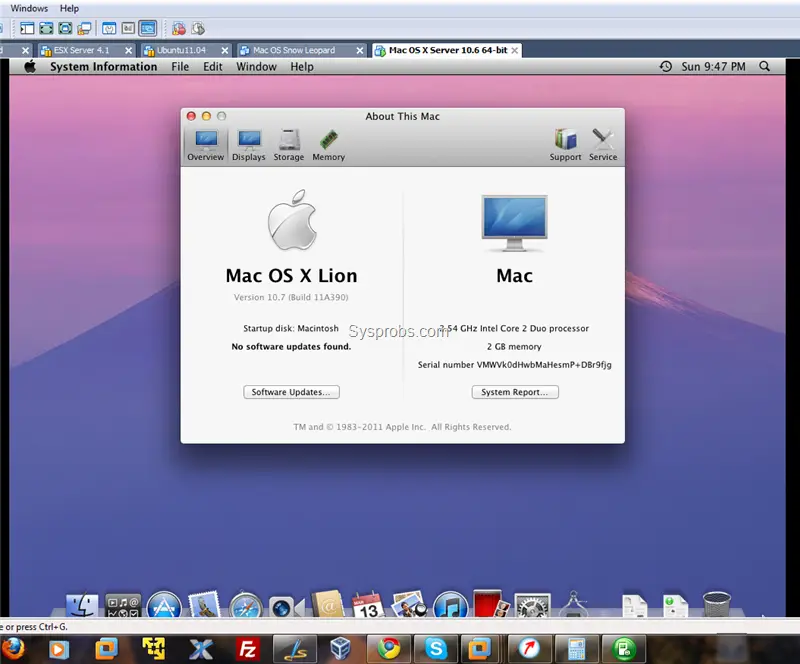The image size is (800, 664).
Task: Switch to the ESX Server 4.1 VM tab
Action: 82,50
